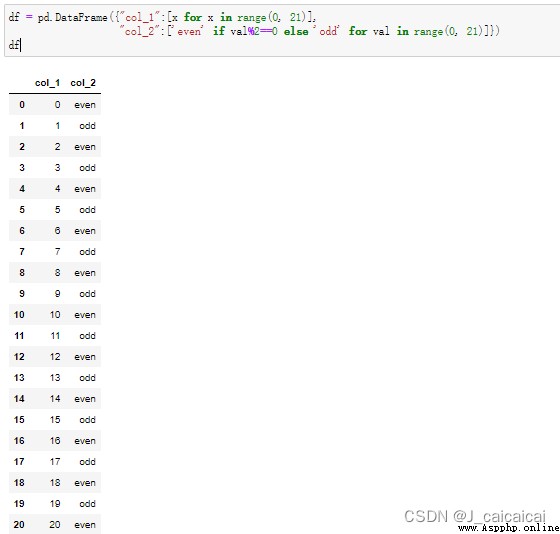
Task: Click the col_1 column header
Action: (x=47, y=83)
